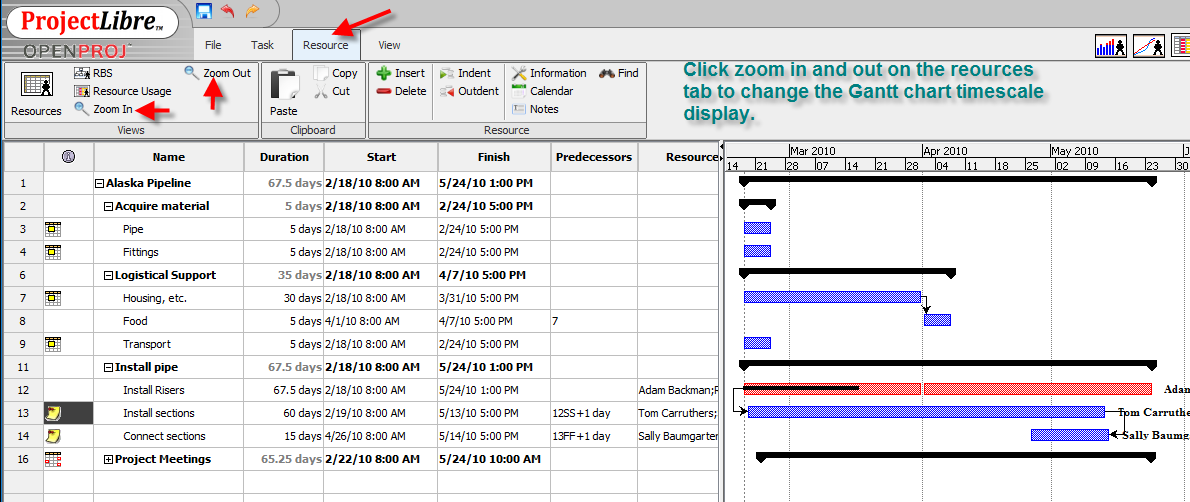1190x502 pixels.
Task: Click the Undo arrow icon
Action: [227, 11]
